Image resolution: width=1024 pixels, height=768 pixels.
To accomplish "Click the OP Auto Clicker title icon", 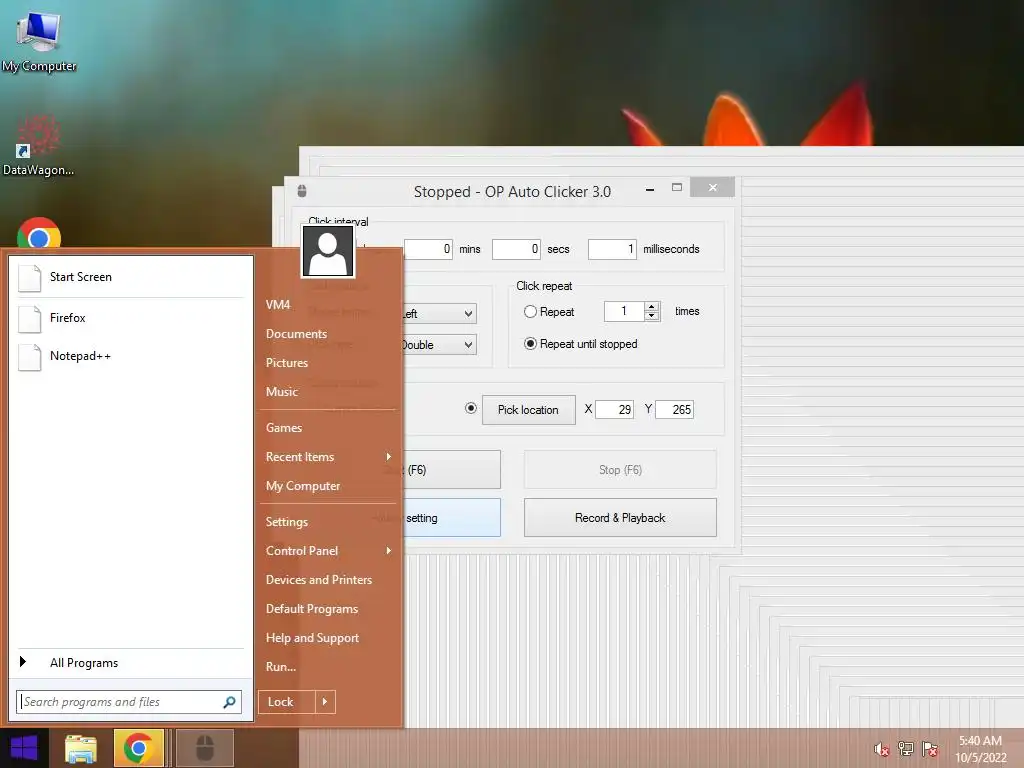I will coord(302,191).
